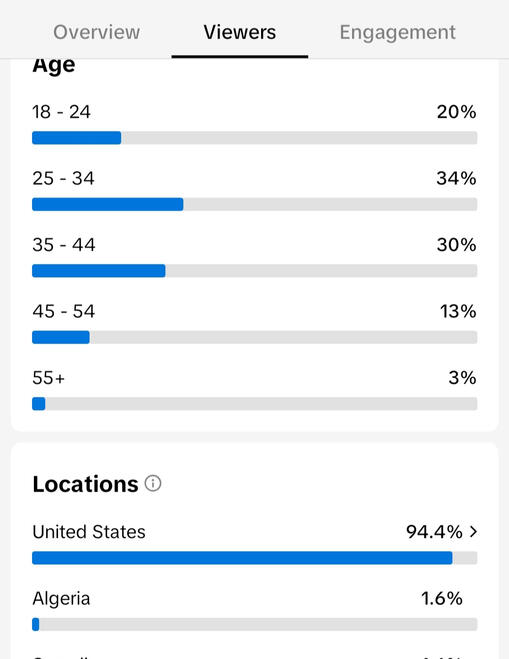Image resolution: width=509 pixels, height=659 pixels.
Task: Click the 94.4% percentage value
Action: pos(434,532)
